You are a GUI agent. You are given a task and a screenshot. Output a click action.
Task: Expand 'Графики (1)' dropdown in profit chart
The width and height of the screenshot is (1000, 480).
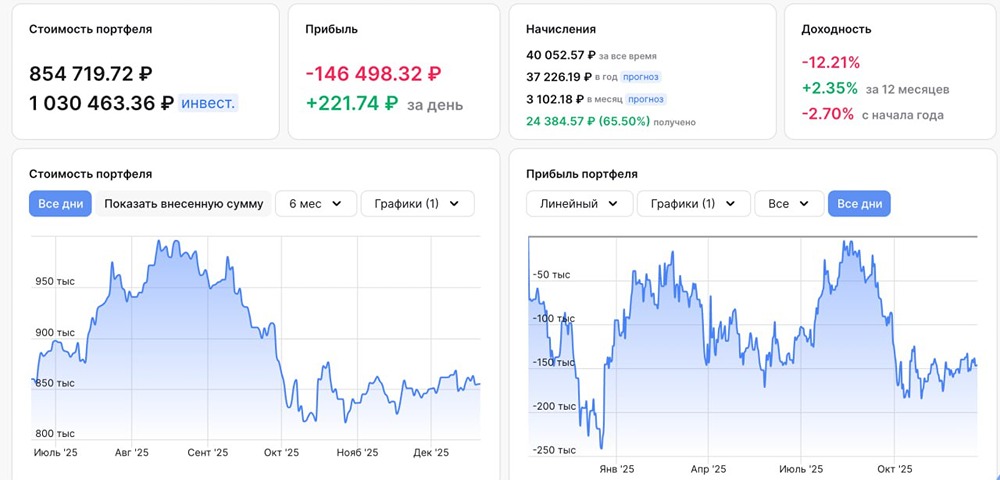point(693,204)
